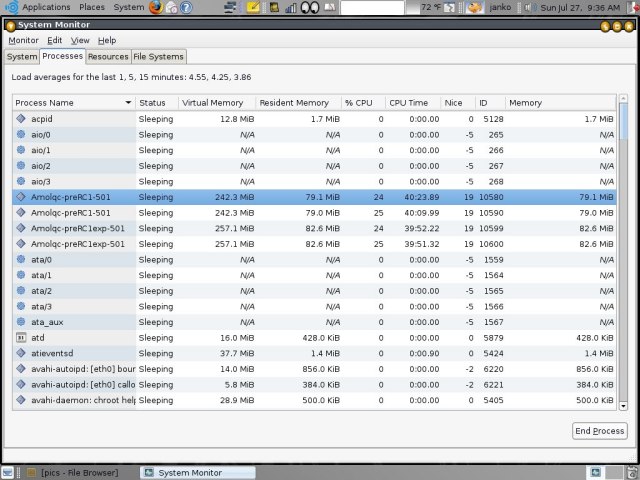
Task: Click the fish applet in top panel
Action: (x=474, y=7)
